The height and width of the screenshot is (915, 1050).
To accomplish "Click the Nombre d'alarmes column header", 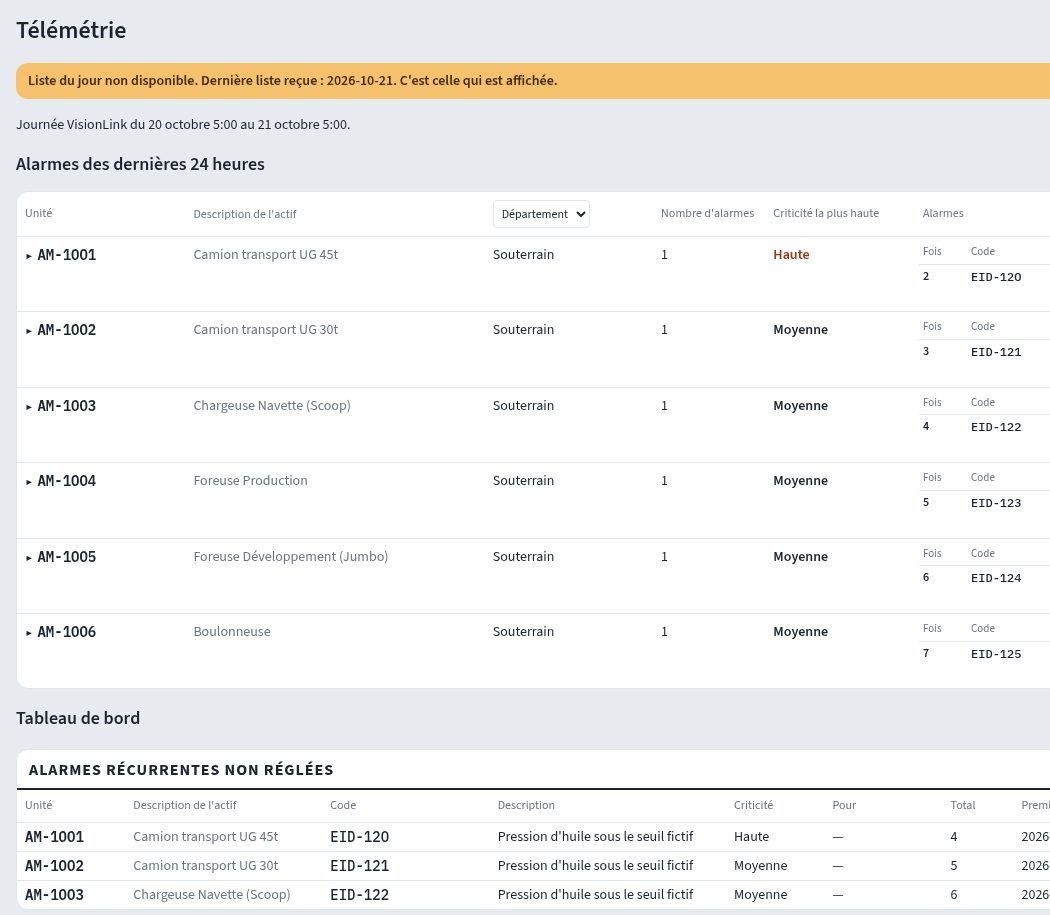I will [x=707, y=213].
